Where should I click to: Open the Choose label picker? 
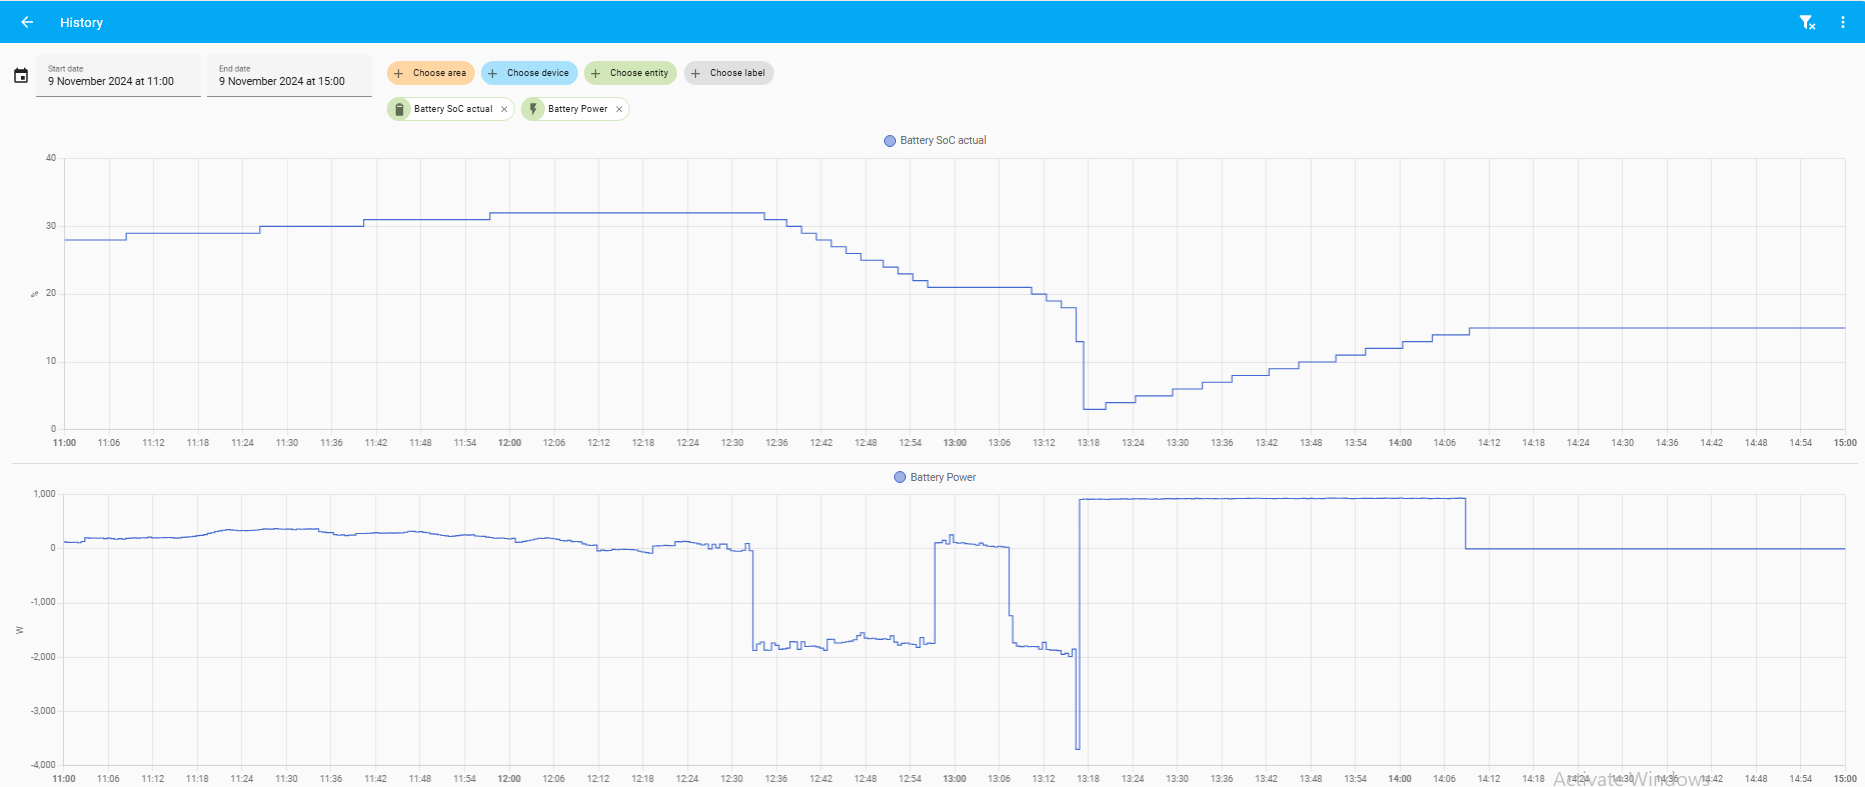click(x=728, y=73)
